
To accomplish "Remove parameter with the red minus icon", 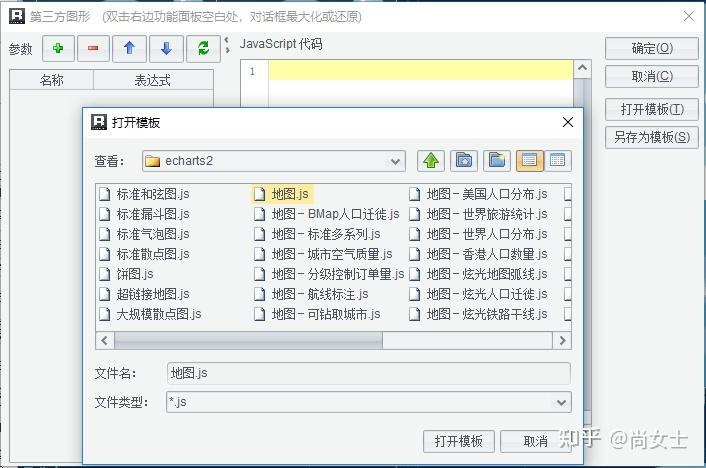I will 94,49.
